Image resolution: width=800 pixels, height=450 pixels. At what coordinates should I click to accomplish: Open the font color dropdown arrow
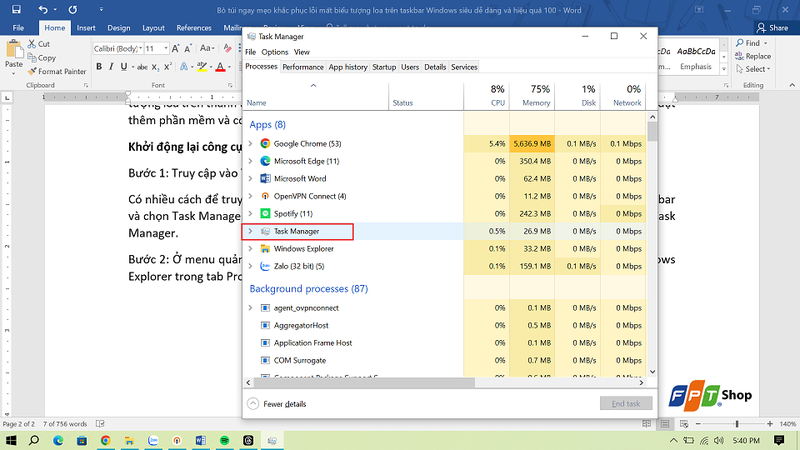pos(230,67)
